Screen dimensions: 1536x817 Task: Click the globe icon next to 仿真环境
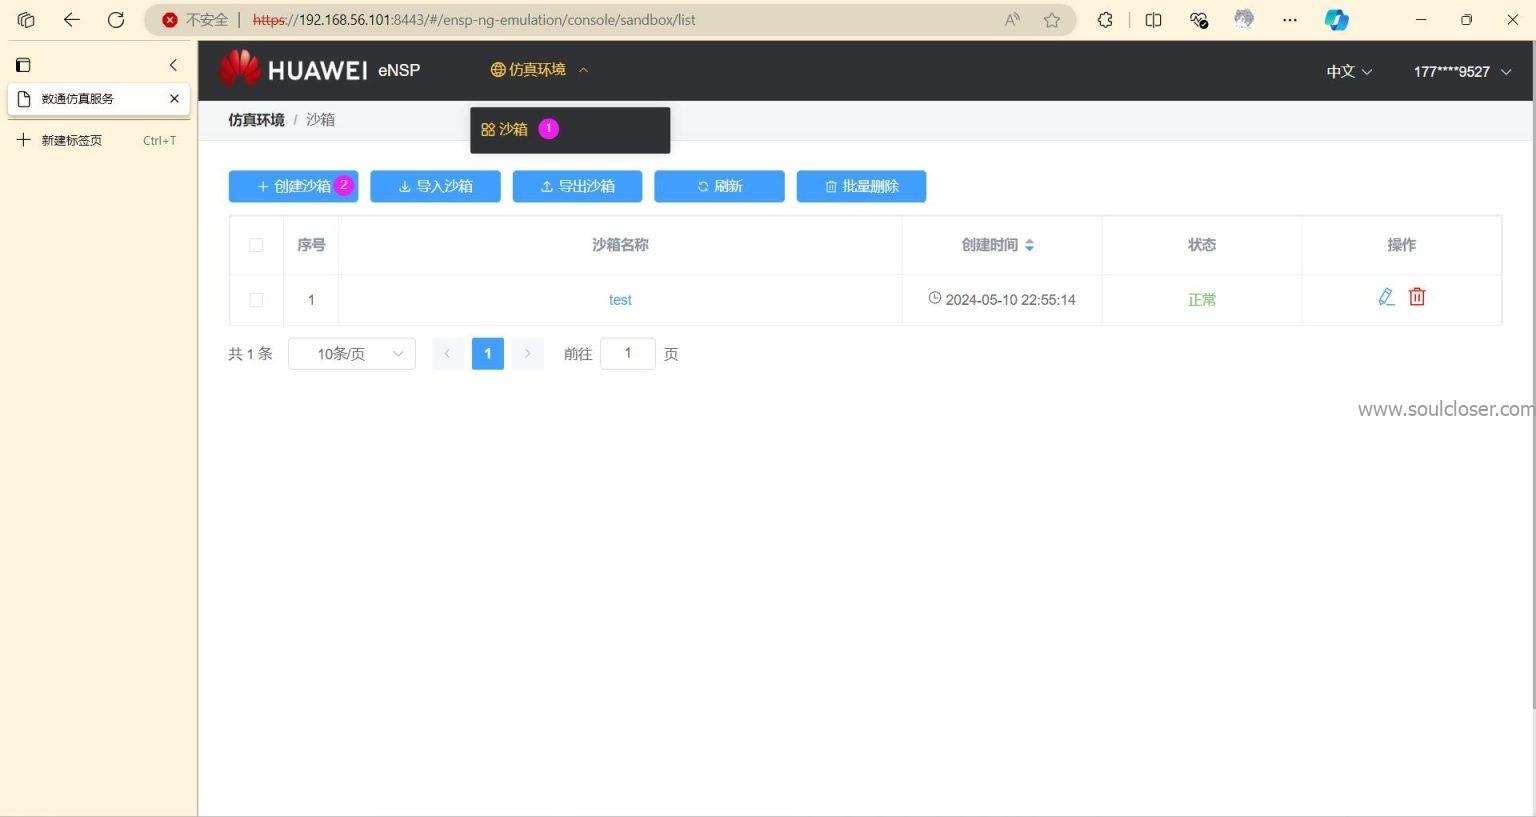497,69
